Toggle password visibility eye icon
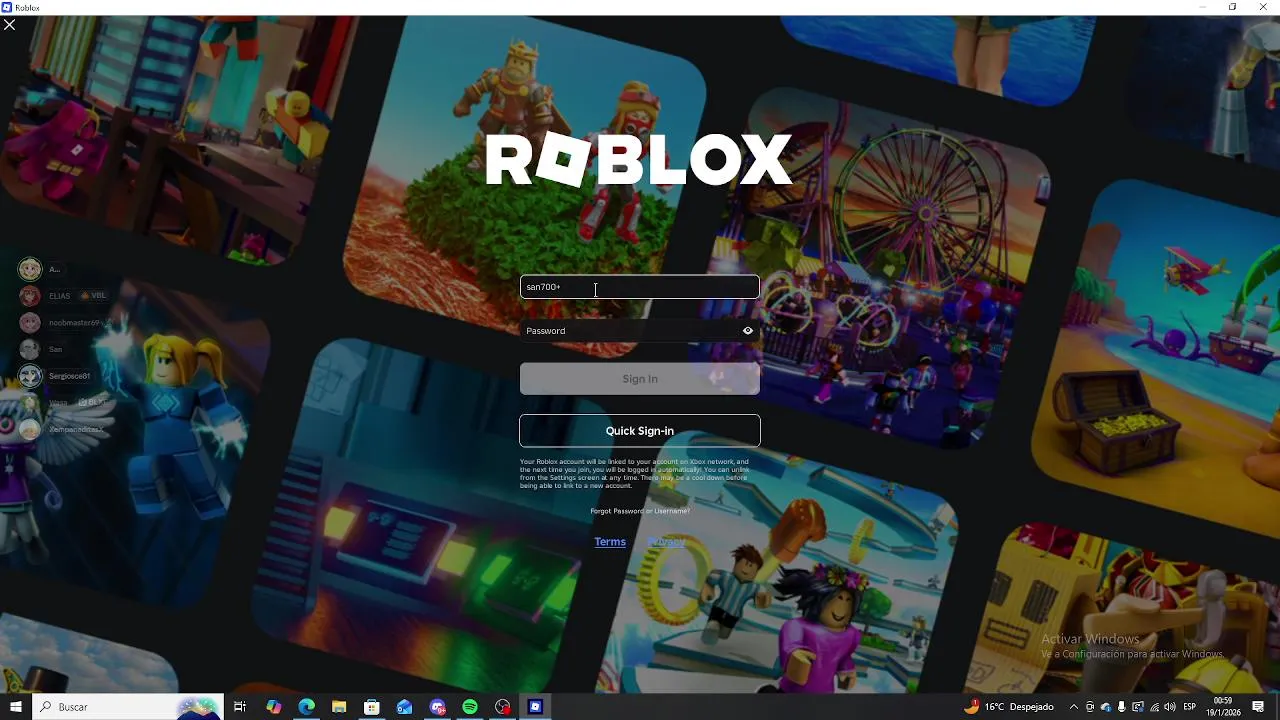The height and width of the screenshot is (720, 1280). (x=747, y=331)
